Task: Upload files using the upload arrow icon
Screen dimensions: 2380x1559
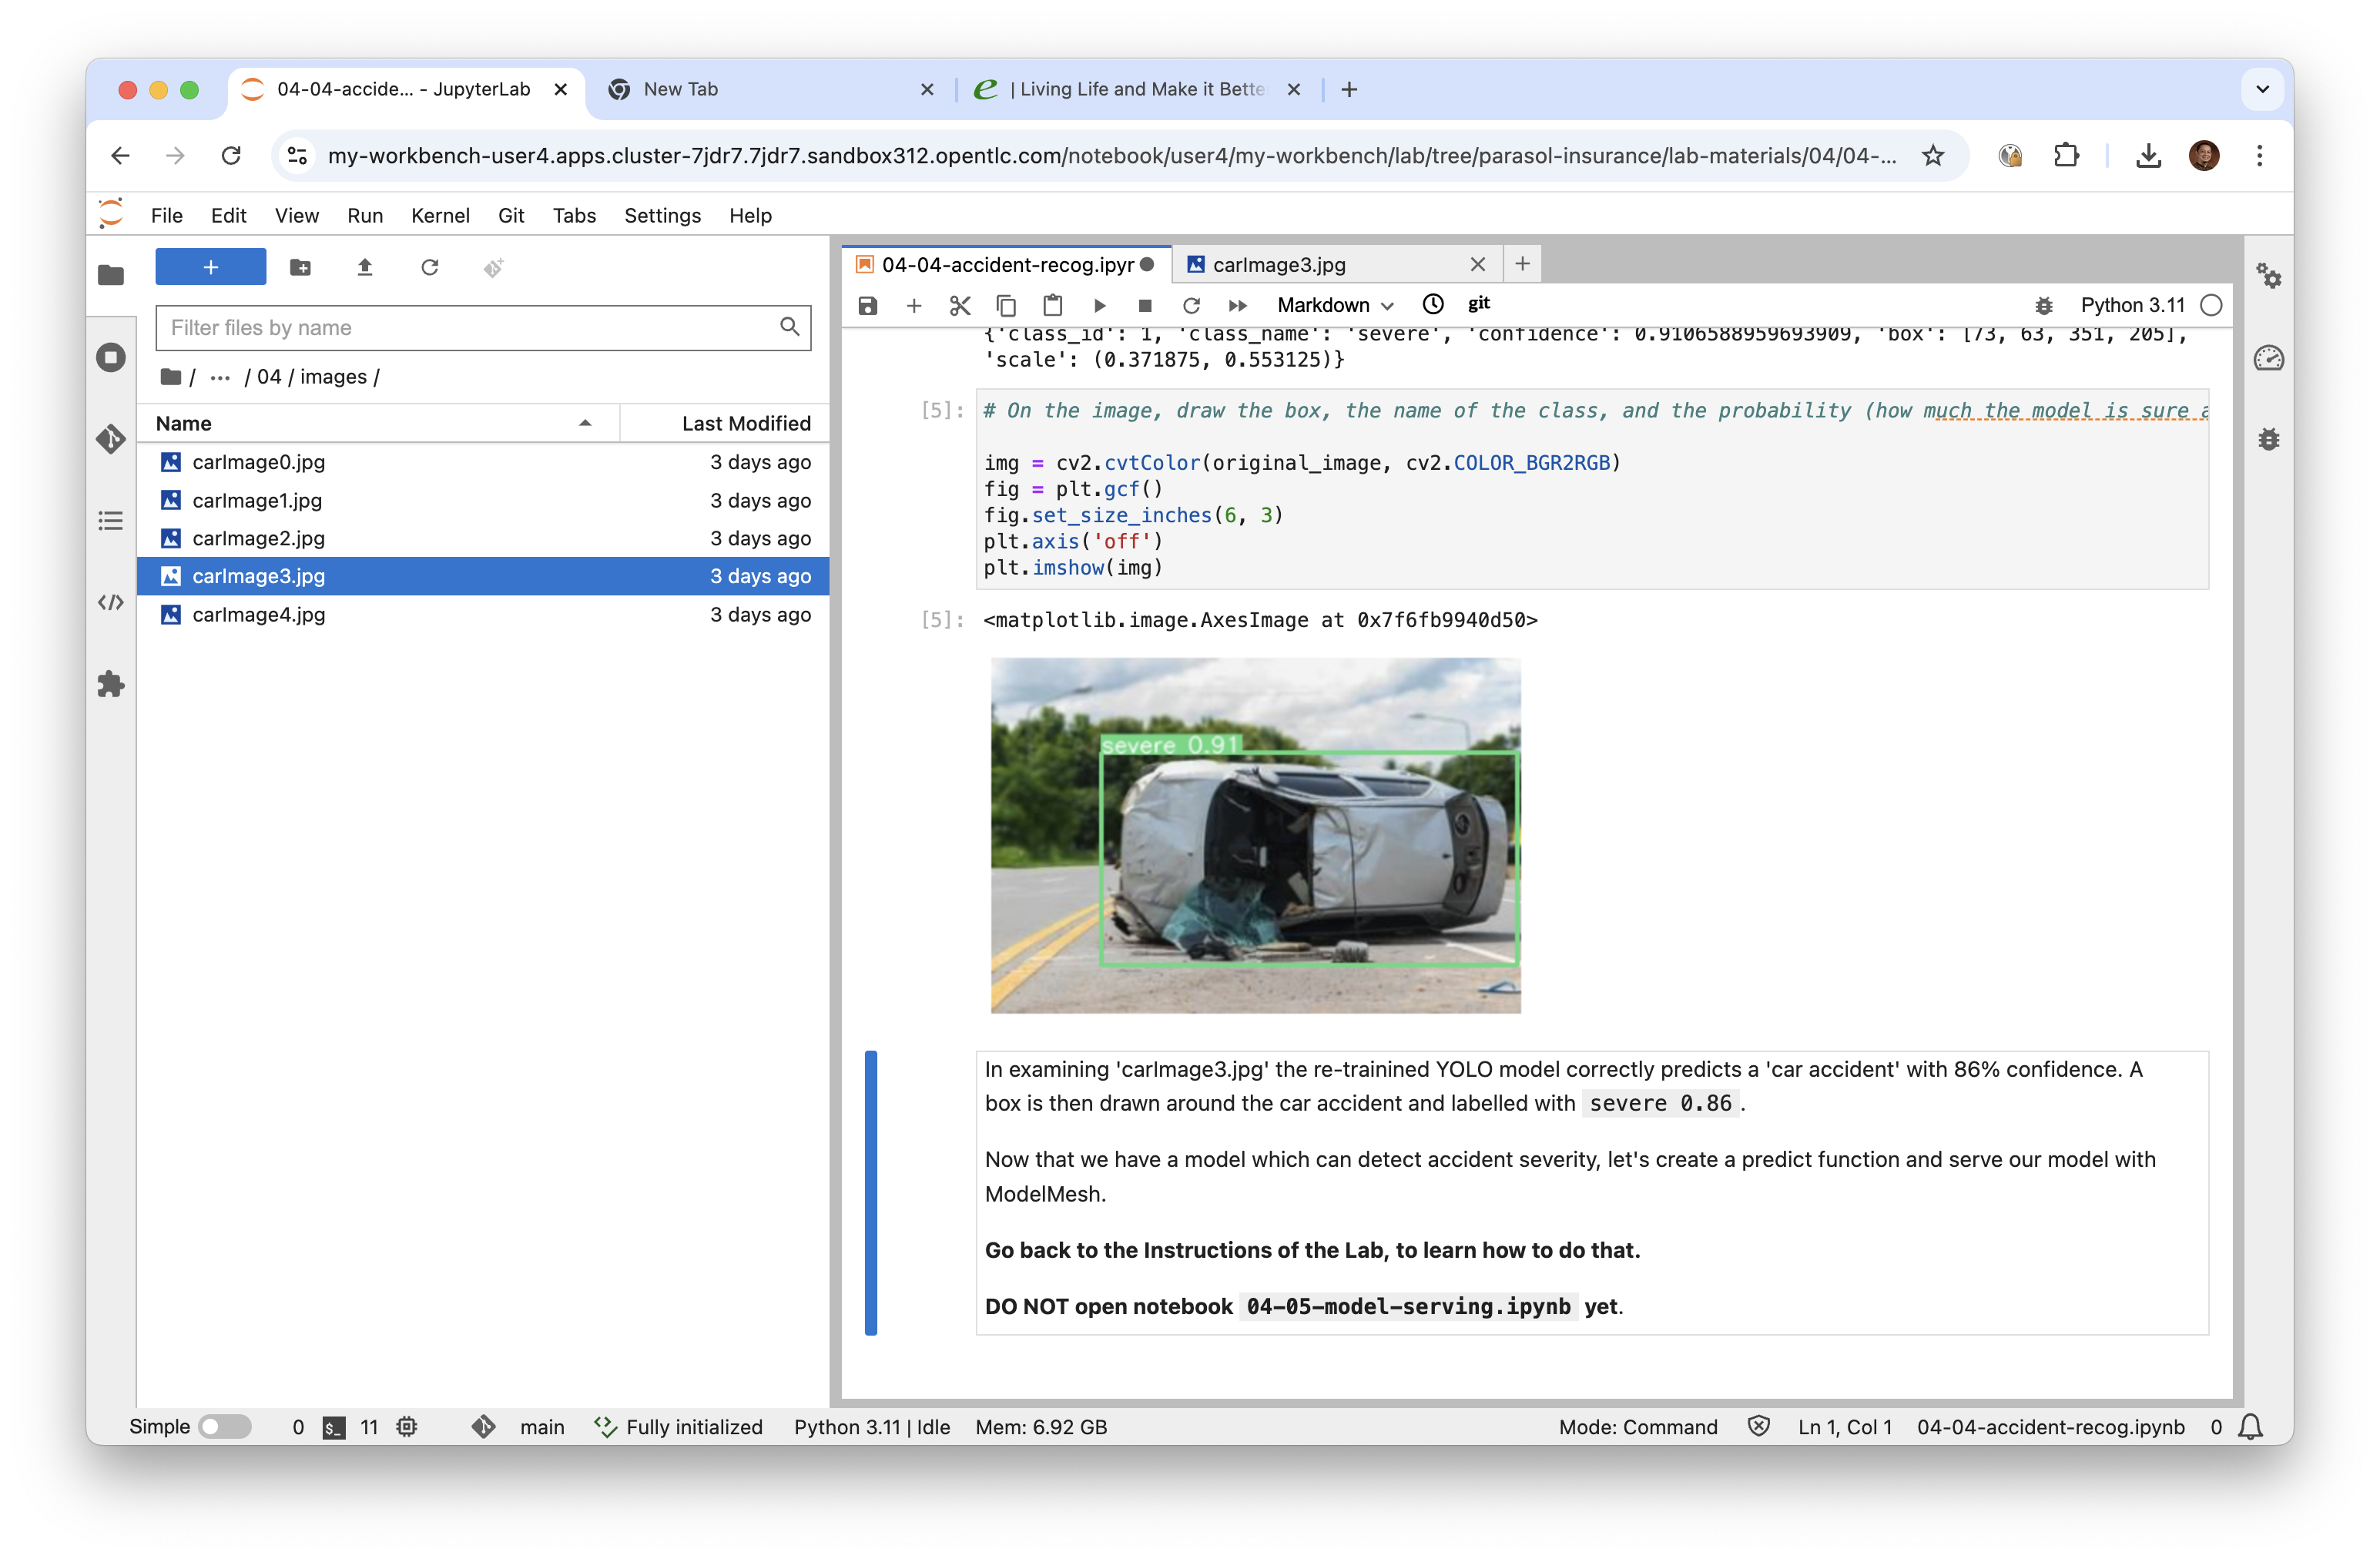Action: [x=365, y=267]
